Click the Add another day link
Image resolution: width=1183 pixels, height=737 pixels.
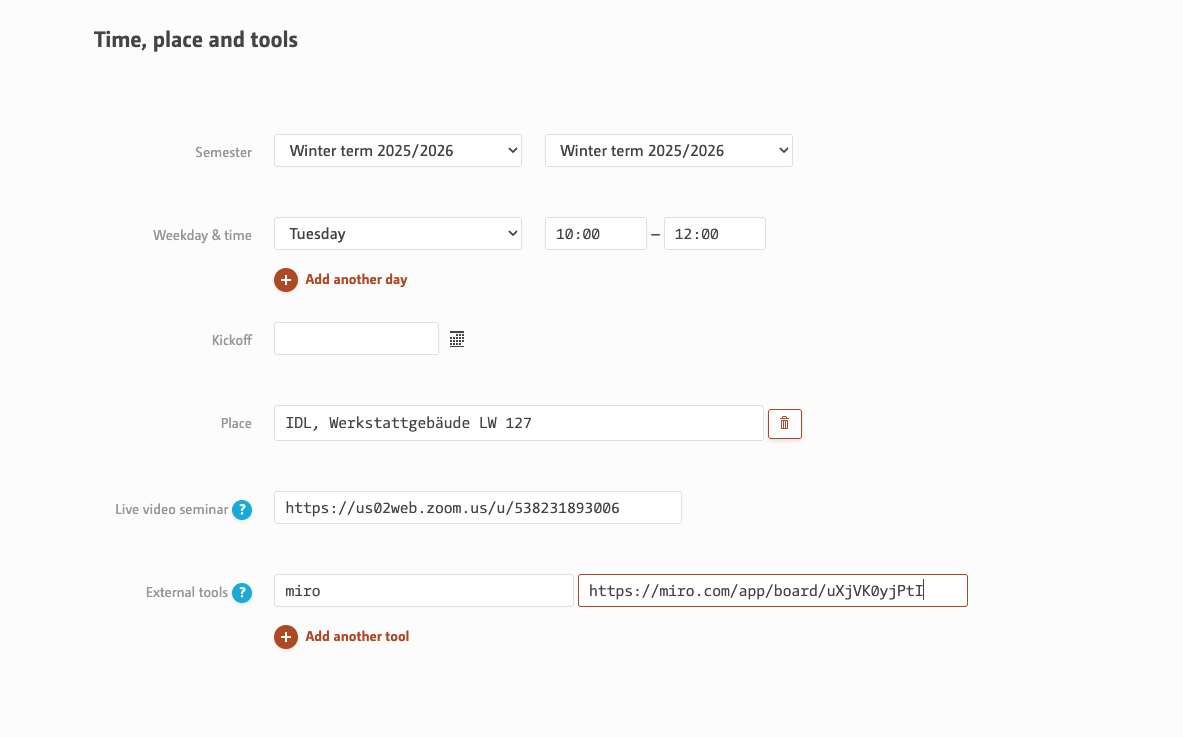click(356, 280)
